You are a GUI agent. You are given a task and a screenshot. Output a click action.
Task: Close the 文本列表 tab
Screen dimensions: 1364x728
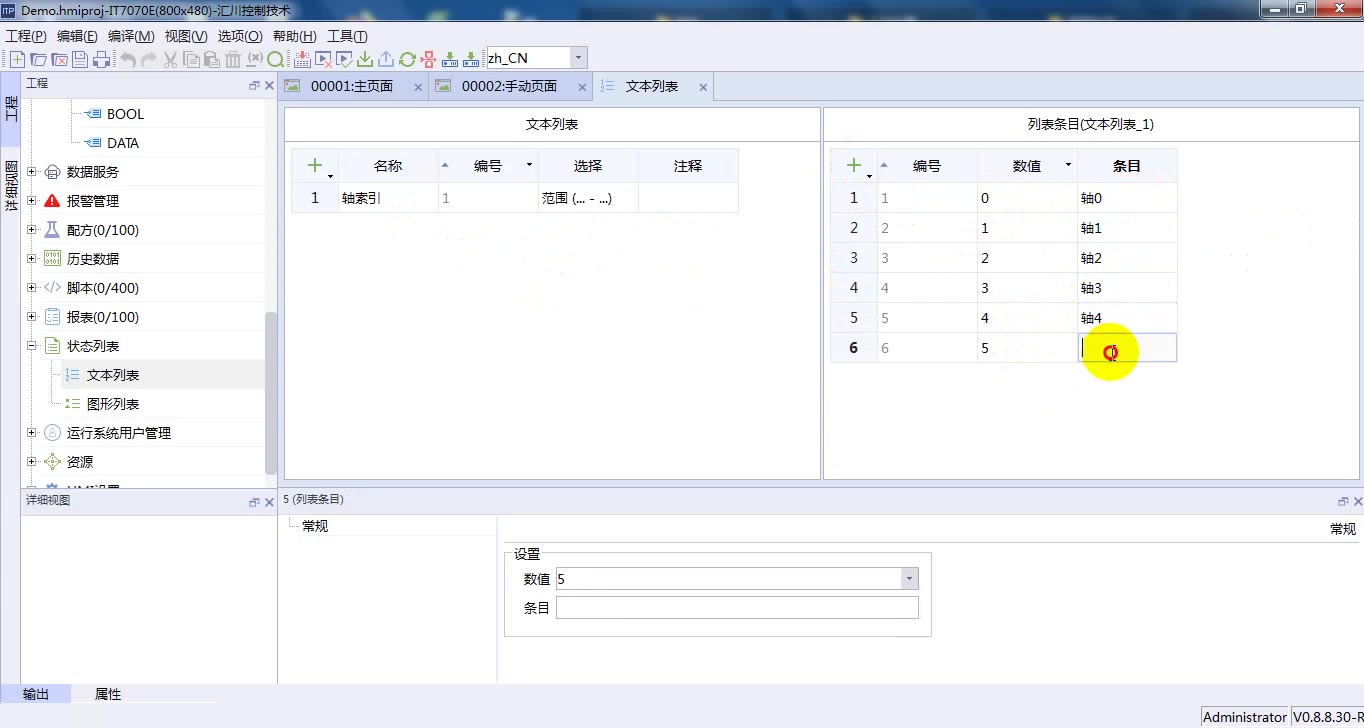pyautogui.click(x=703, y=87)
